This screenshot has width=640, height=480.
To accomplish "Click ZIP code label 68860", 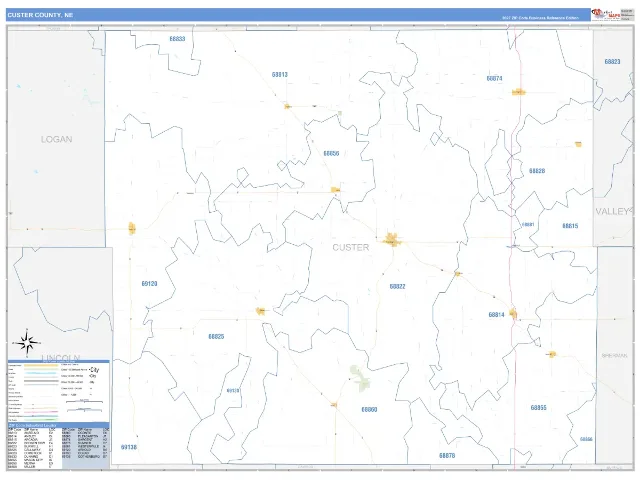I will [x=369, y=409].
